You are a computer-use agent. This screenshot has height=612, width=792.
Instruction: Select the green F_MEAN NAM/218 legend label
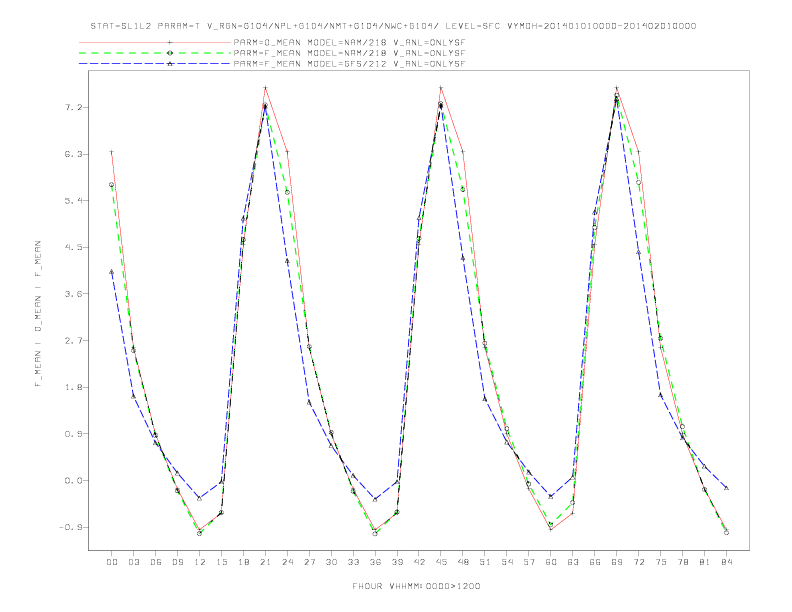pyautogui.click(x=350, y=53)
